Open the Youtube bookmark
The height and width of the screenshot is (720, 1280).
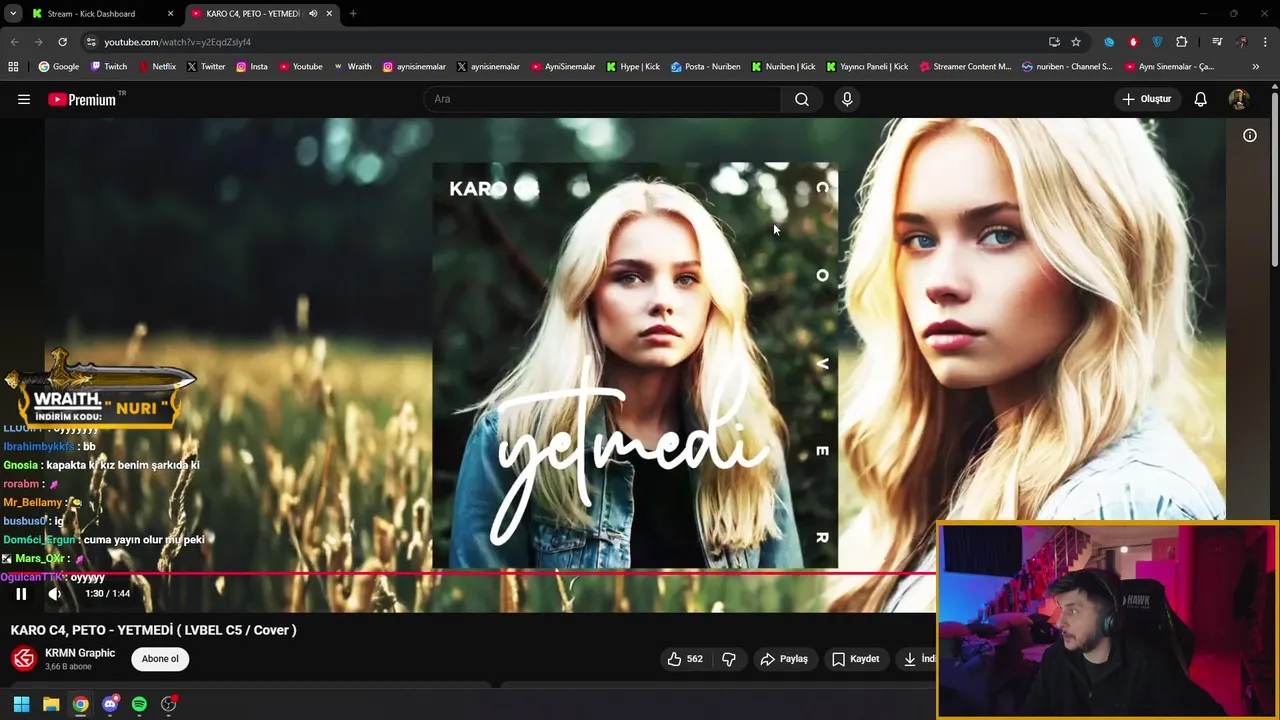click(301, 67)
